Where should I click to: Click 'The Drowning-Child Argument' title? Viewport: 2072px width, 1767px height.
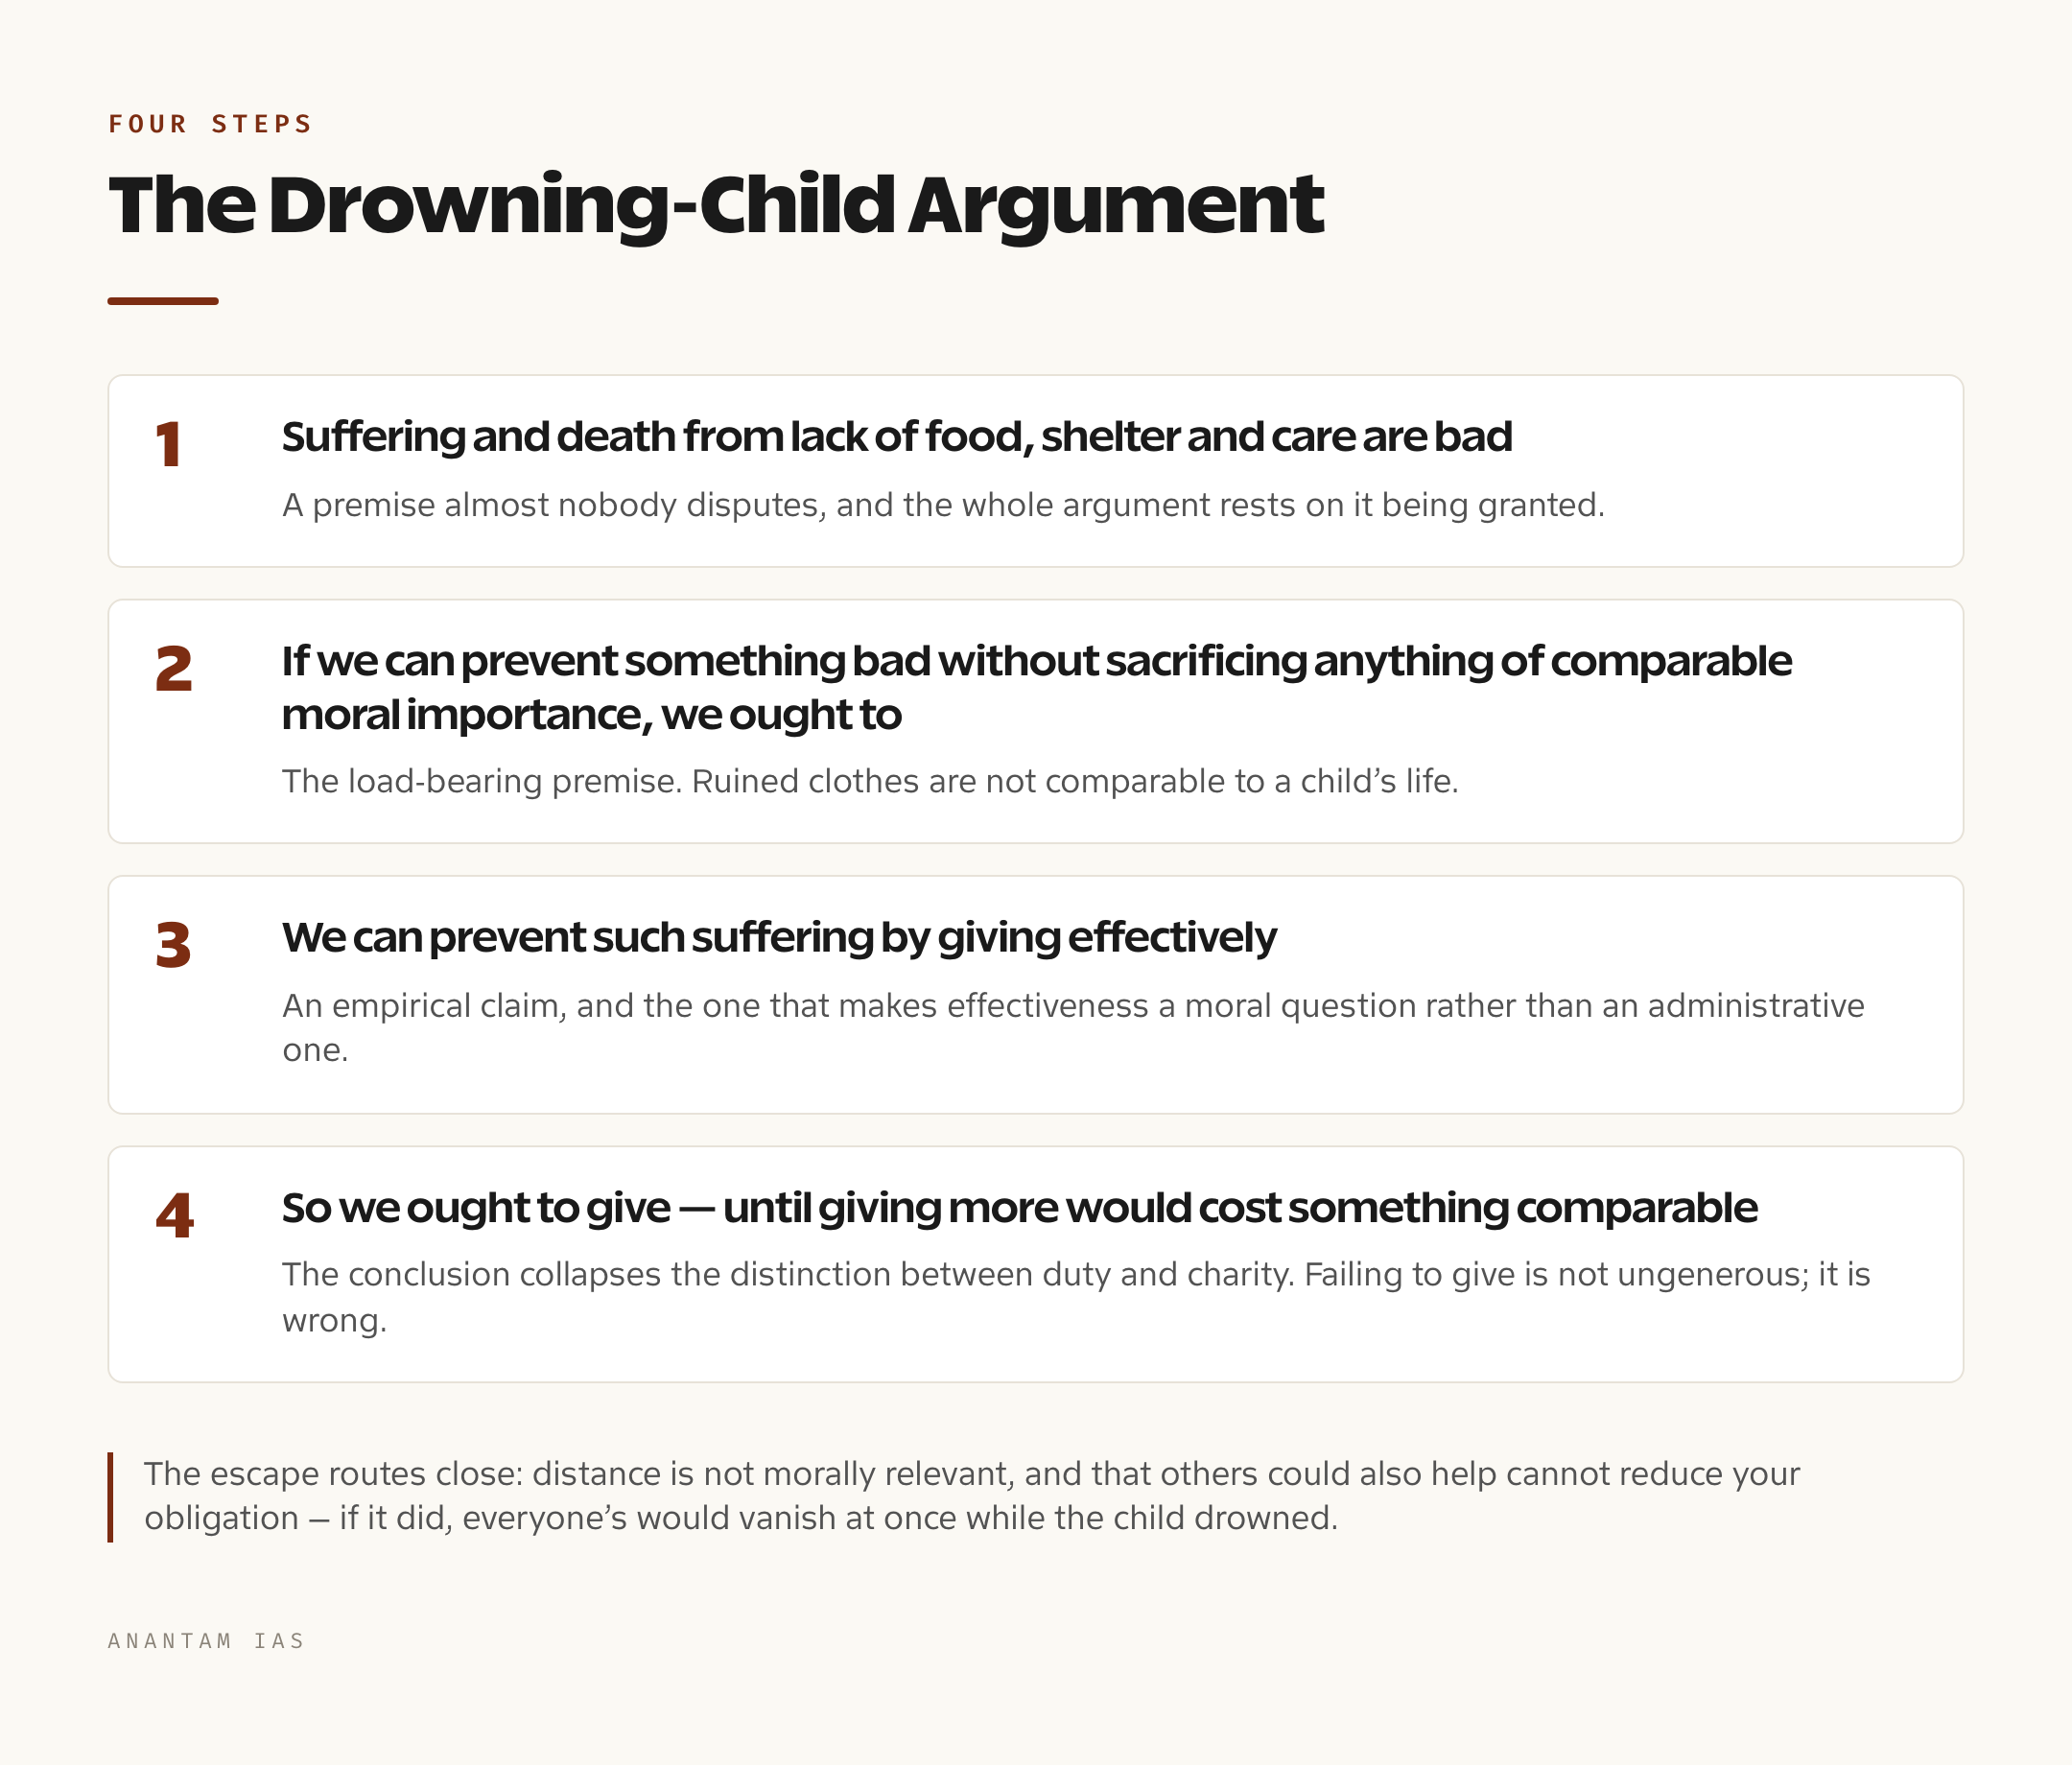pyautogui.click(x=716, y=206)
